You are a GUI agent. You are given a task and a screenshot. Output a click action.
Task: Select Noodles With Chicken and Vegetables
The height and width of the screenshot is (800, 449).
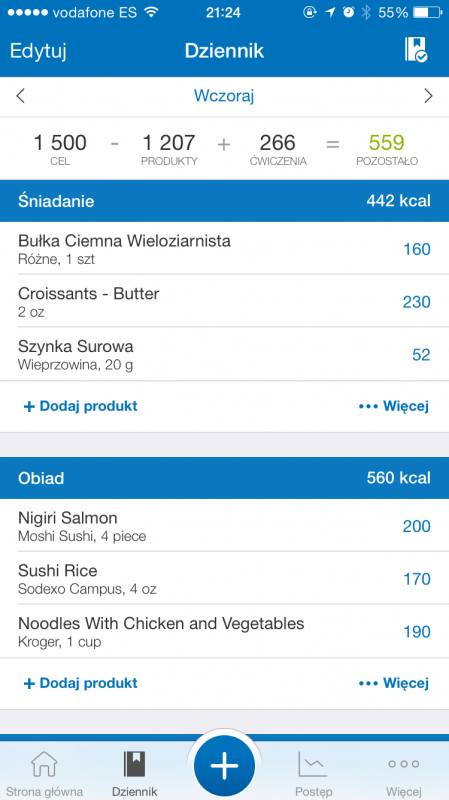(224, 631)
